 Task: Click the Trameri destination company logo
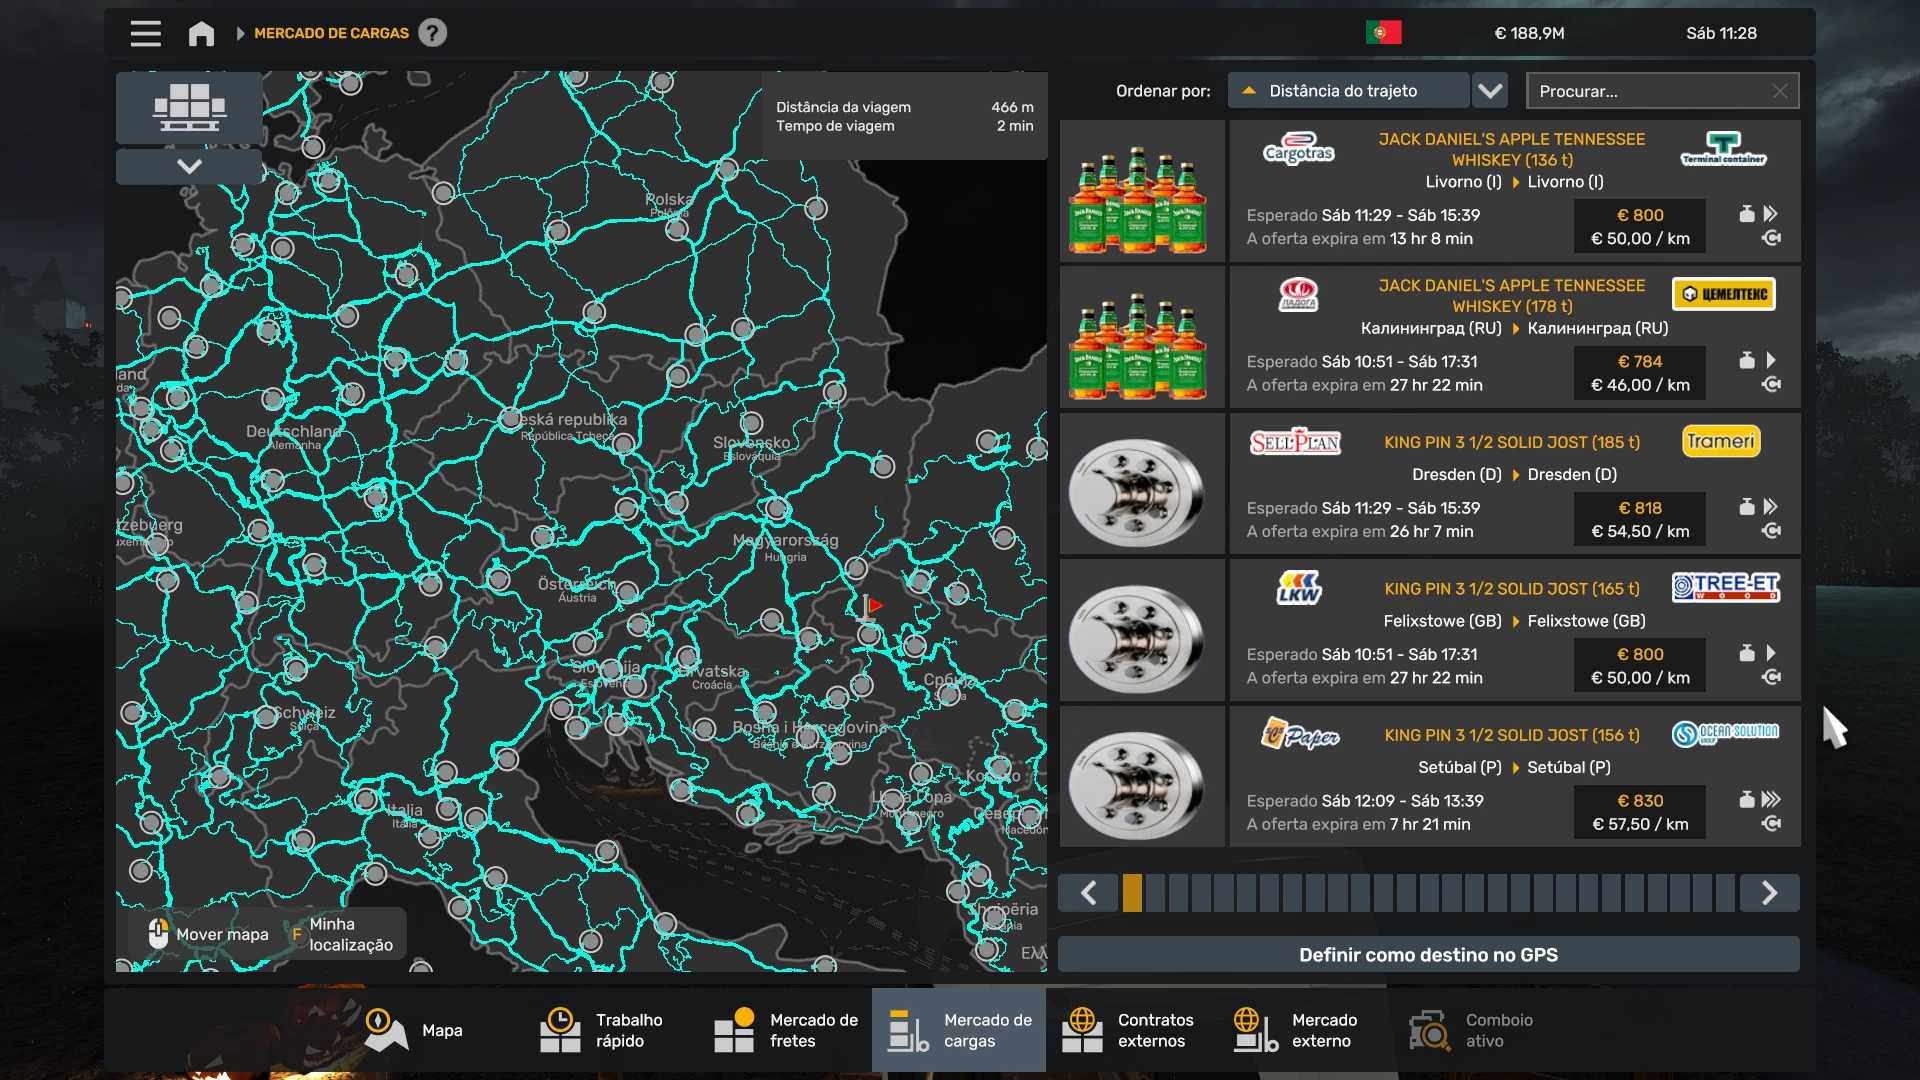[1720, 441]
